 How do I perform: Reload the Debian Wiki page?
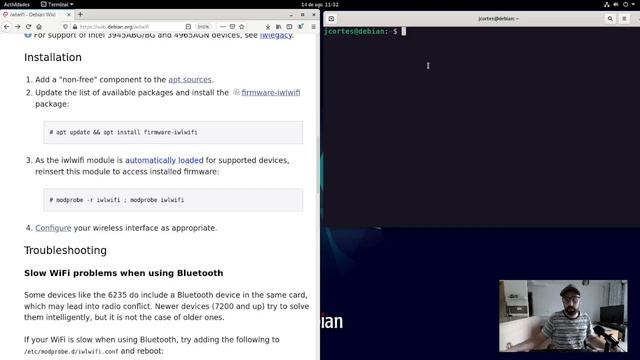(x=28, y=27)
